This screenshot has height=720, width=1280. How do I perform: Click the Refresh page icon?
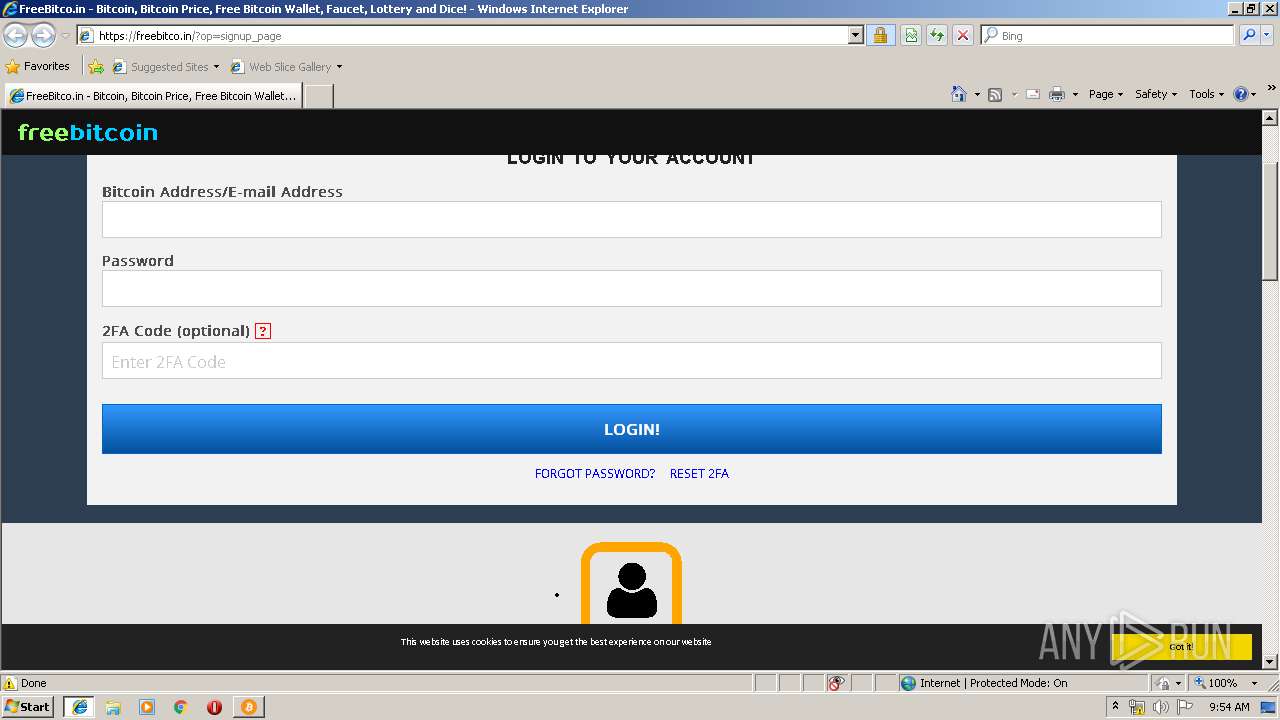coord(937,35)
